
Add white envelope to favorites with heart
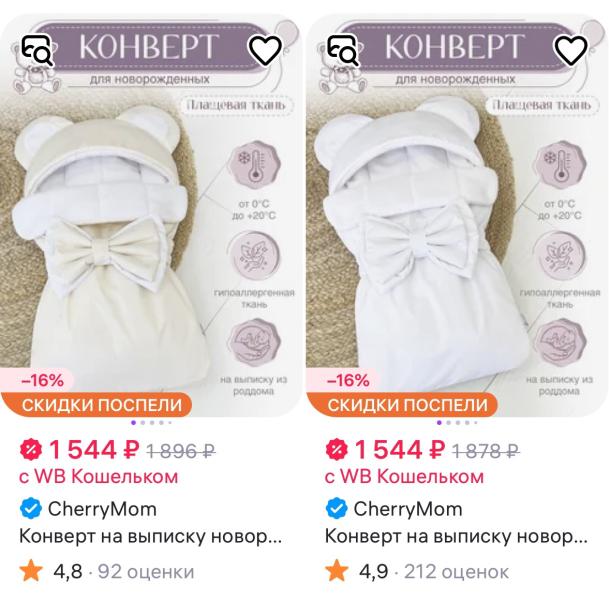tap(571, 50)
